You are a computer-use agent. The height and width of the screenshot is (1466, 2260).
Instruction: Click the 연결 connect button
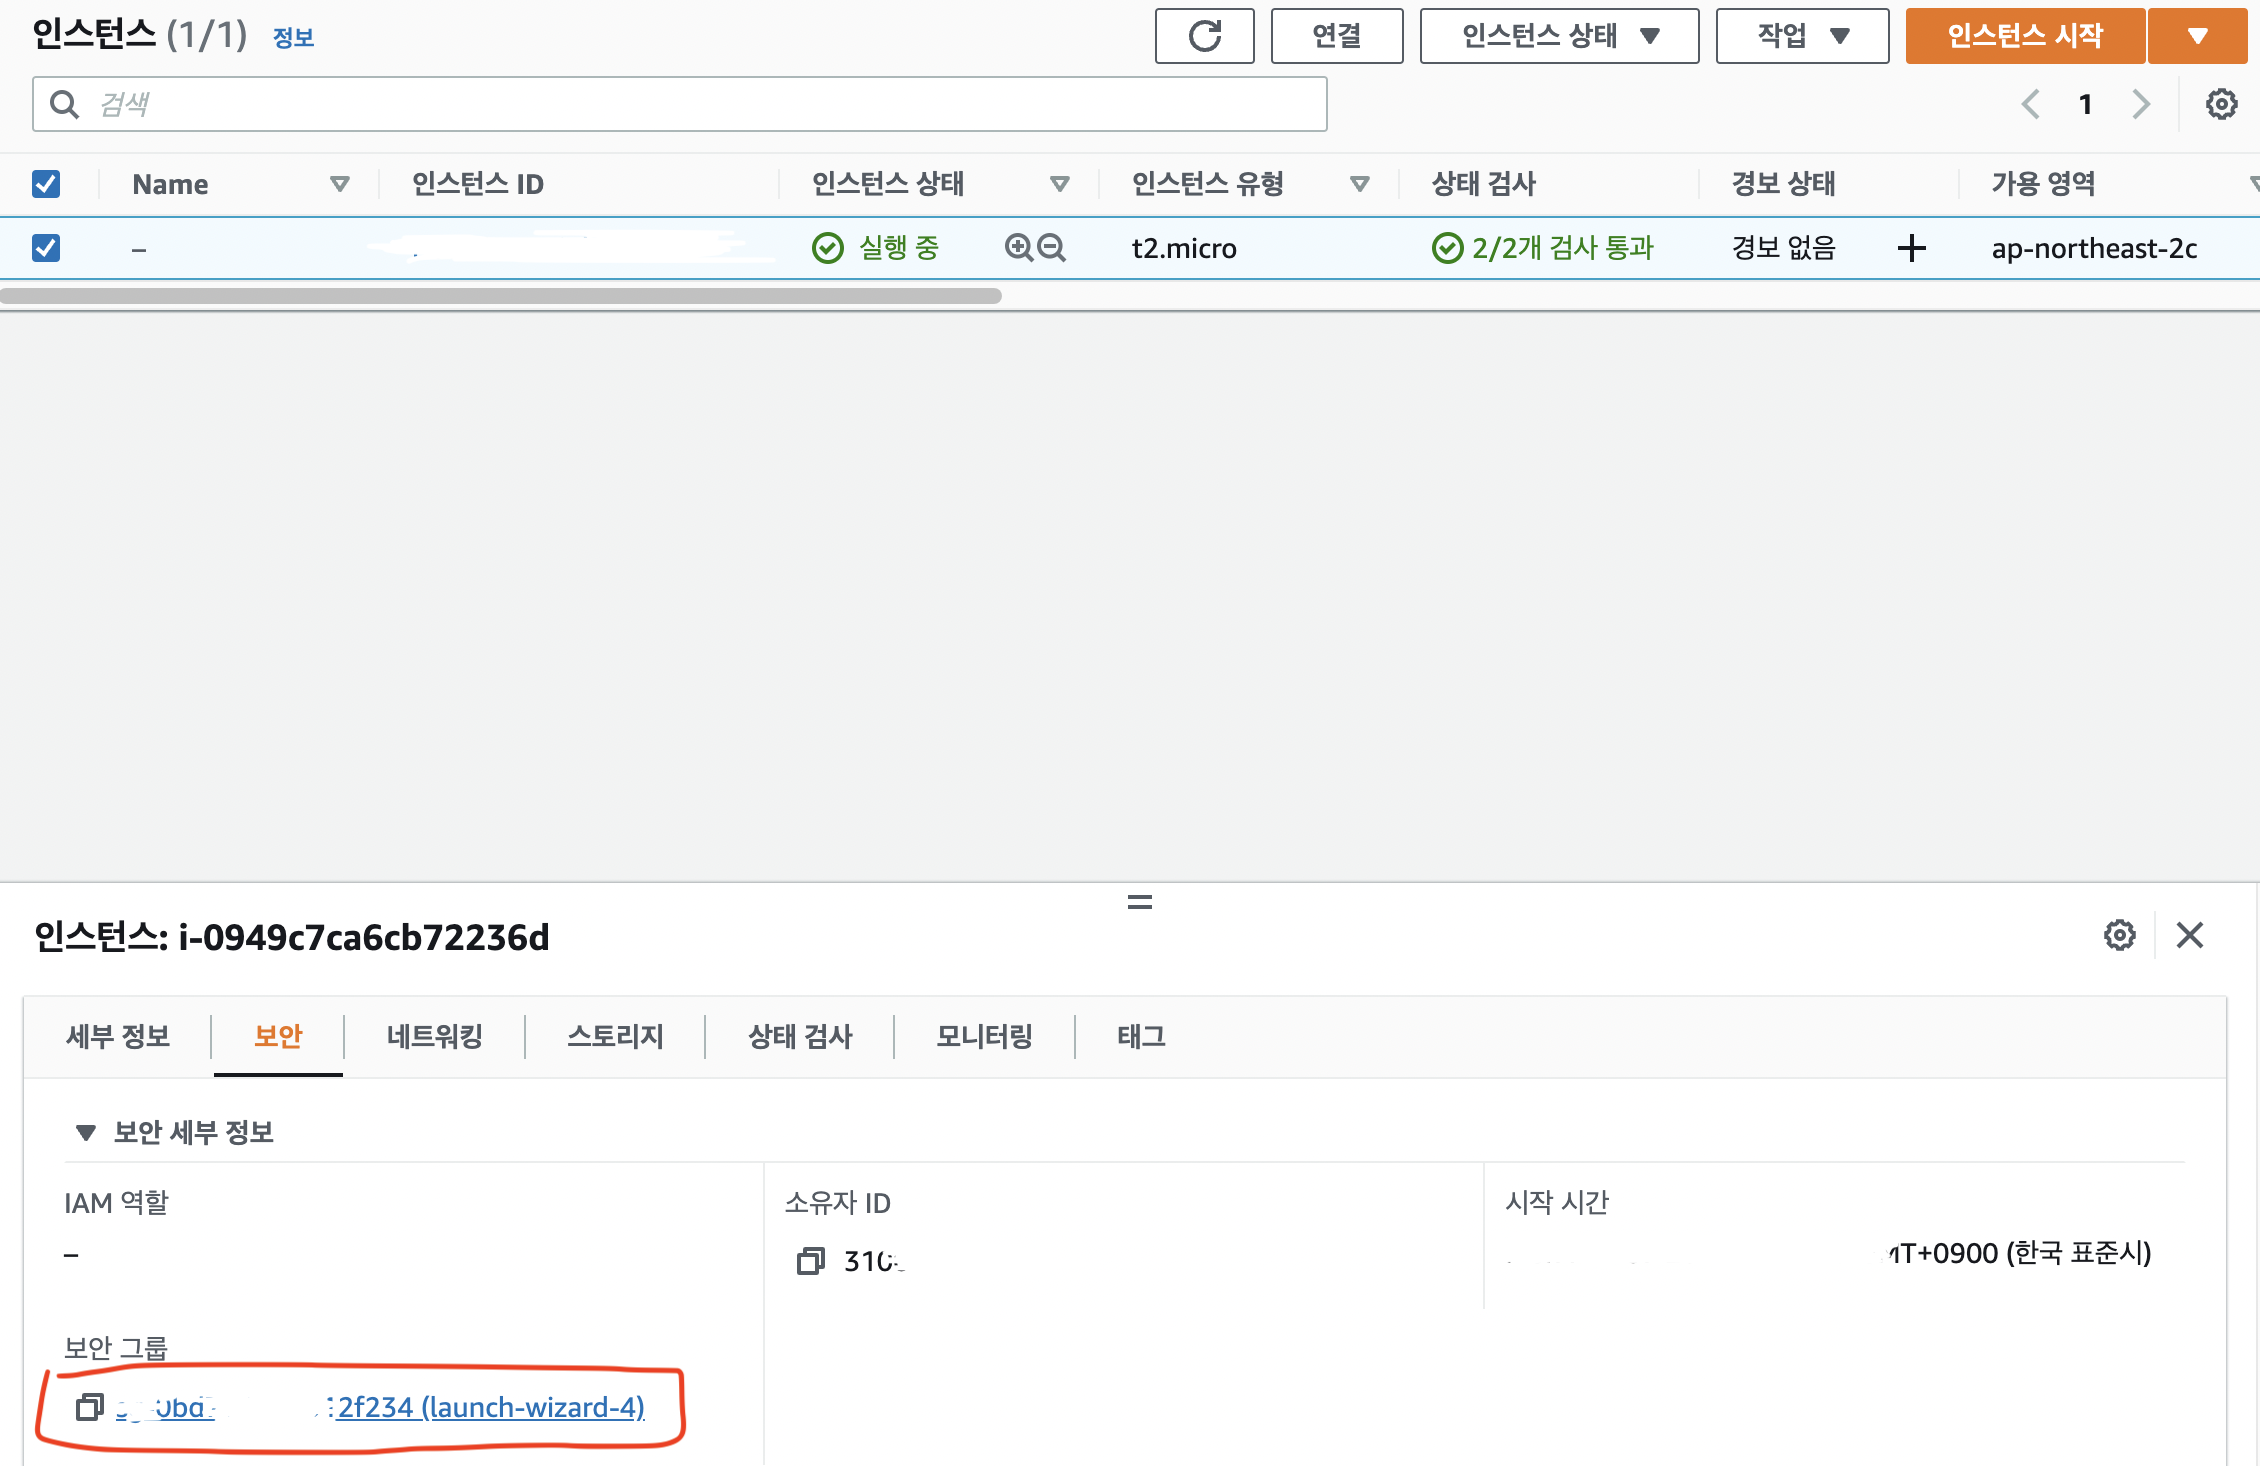(x=1336, y=36)
